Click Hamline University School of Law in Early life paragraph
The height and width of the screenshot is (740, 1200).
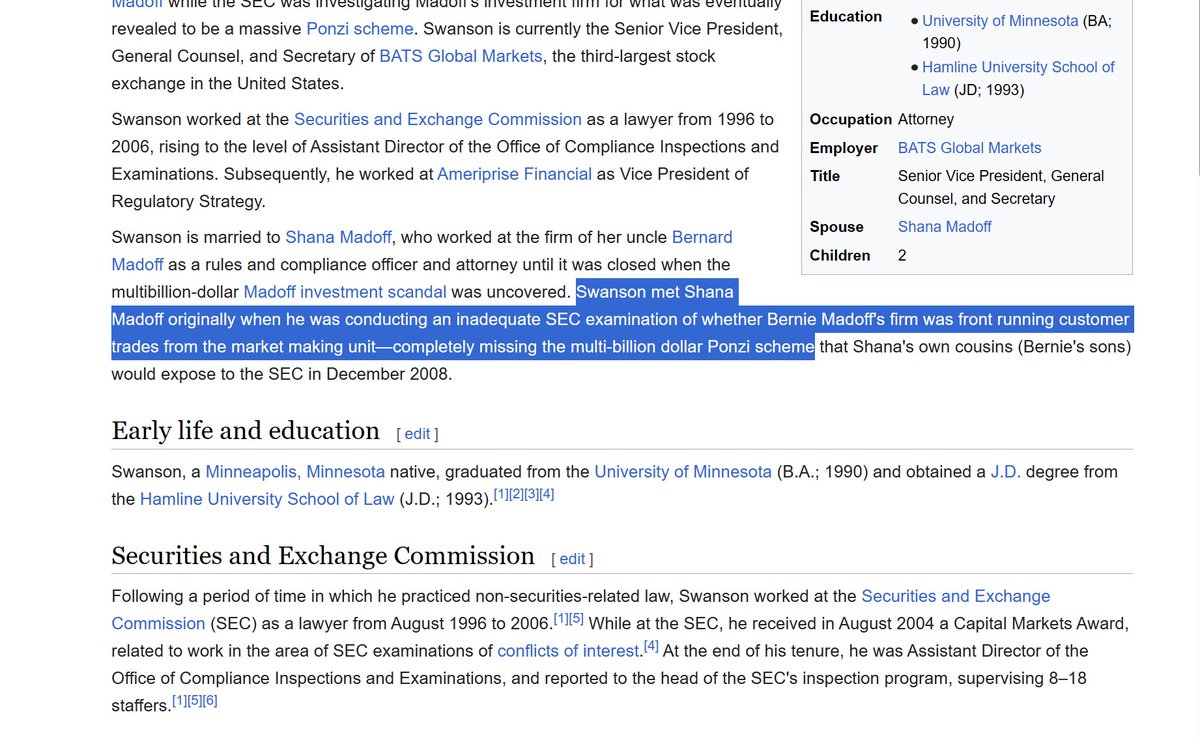tap(267, 499)
